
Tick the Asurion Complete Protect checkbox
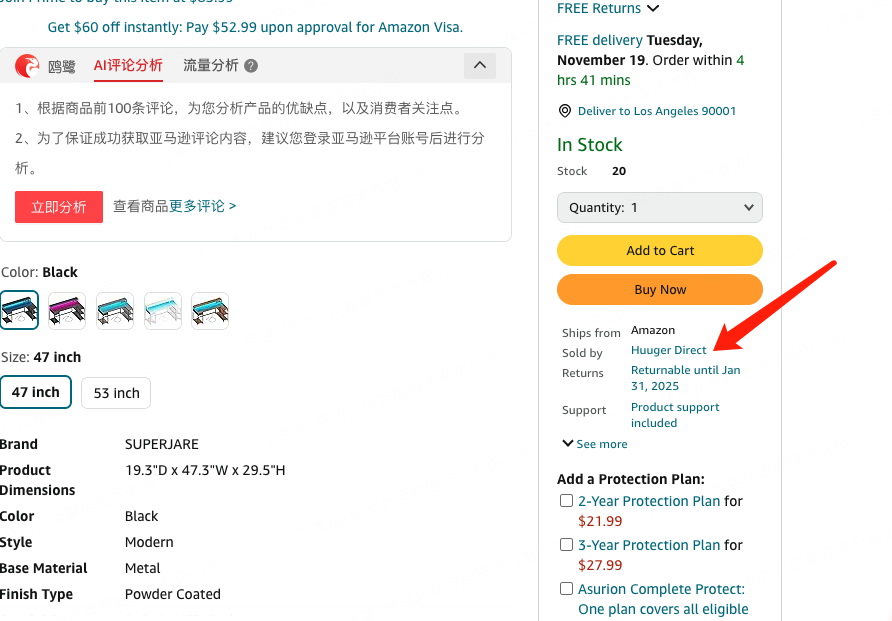pyautogui.click(x=567, y=589)
